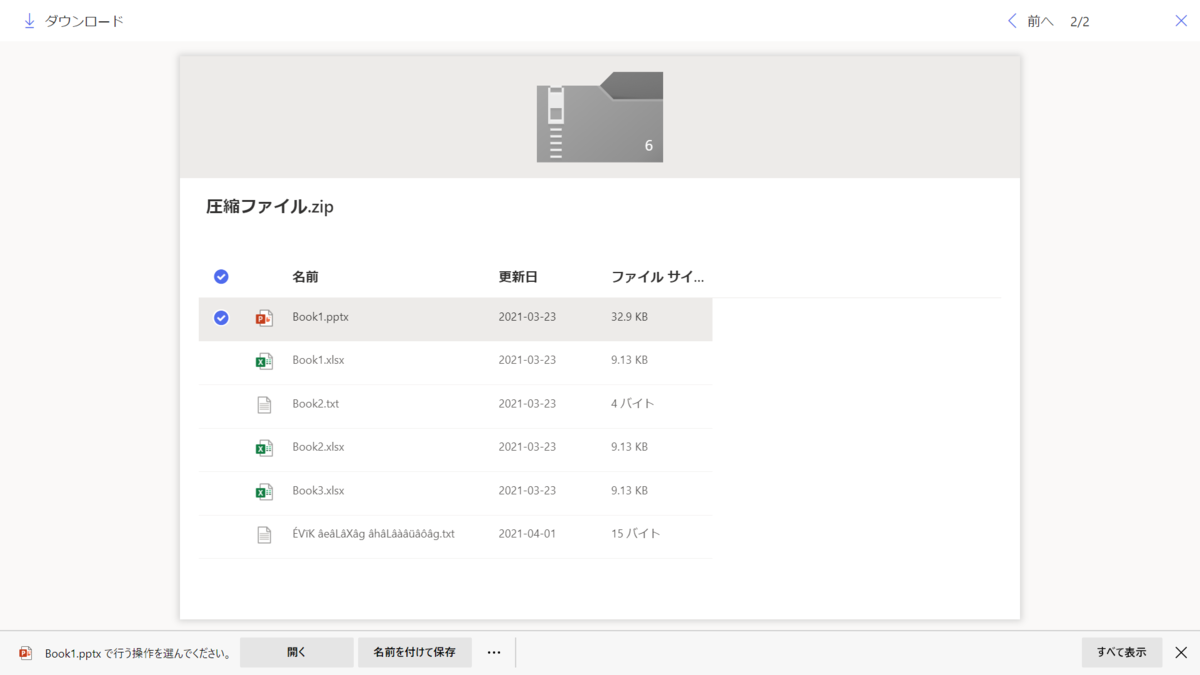Uncheck the Book1.pptx row checkbox
Viewport: 1200px width, 675px height.
click(221, 318)
